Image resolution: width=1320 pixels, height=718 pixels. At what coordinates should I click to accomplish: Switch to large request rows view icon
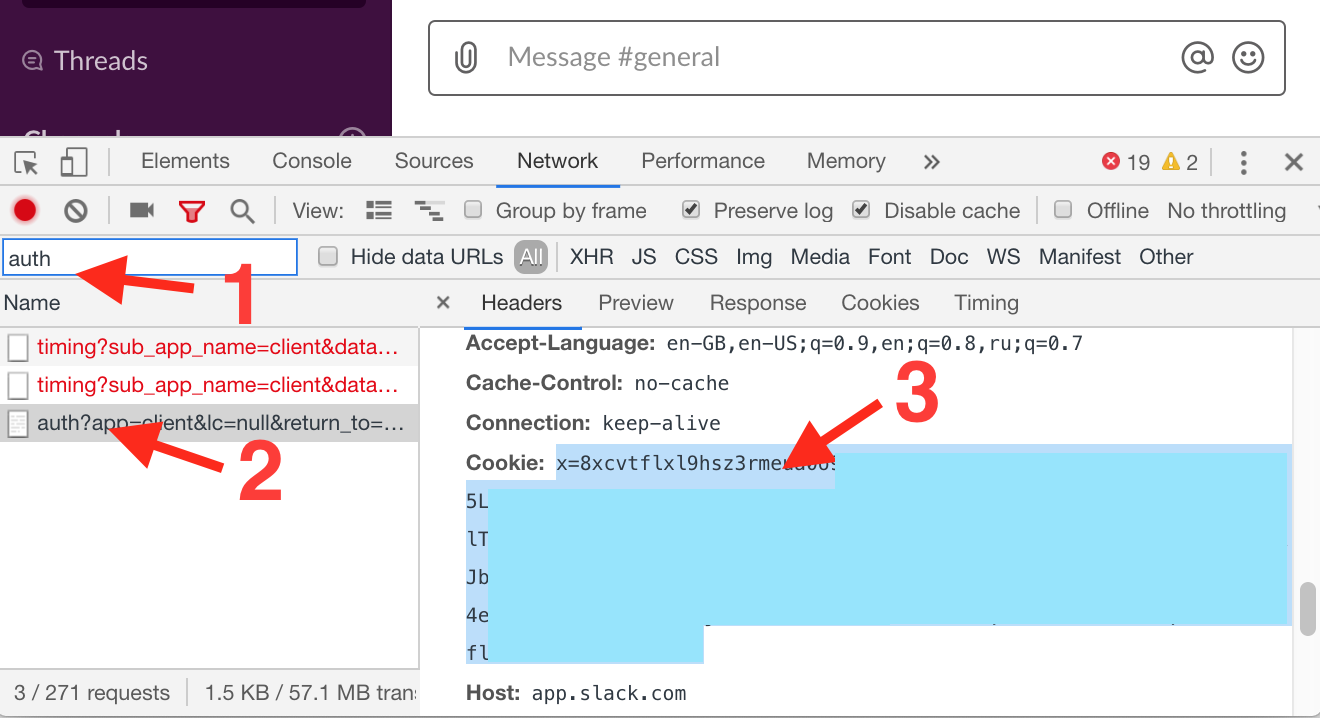[x=379, y=210]
